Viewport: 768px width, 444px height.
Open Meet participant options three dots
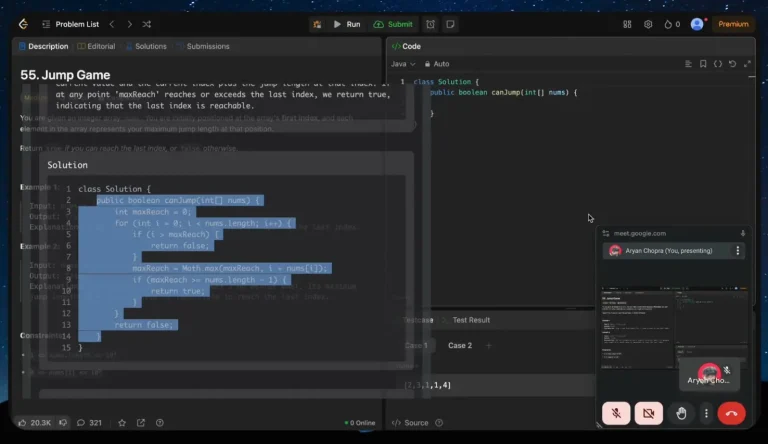pos(738,250)
